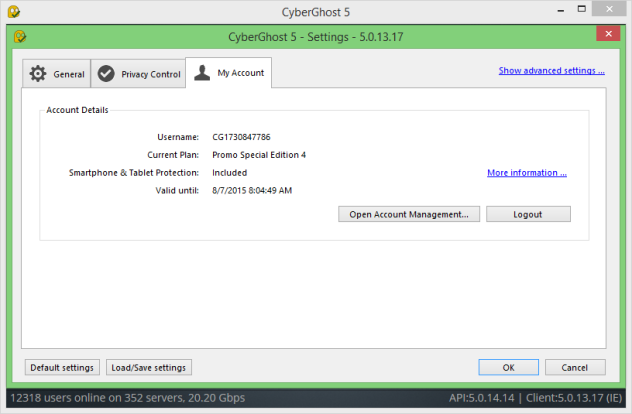Image resolution: width=632 pixels, height=414 pixels.
Task: Restore Default settings
Action: pyautogui.click(x=62, y=368)
